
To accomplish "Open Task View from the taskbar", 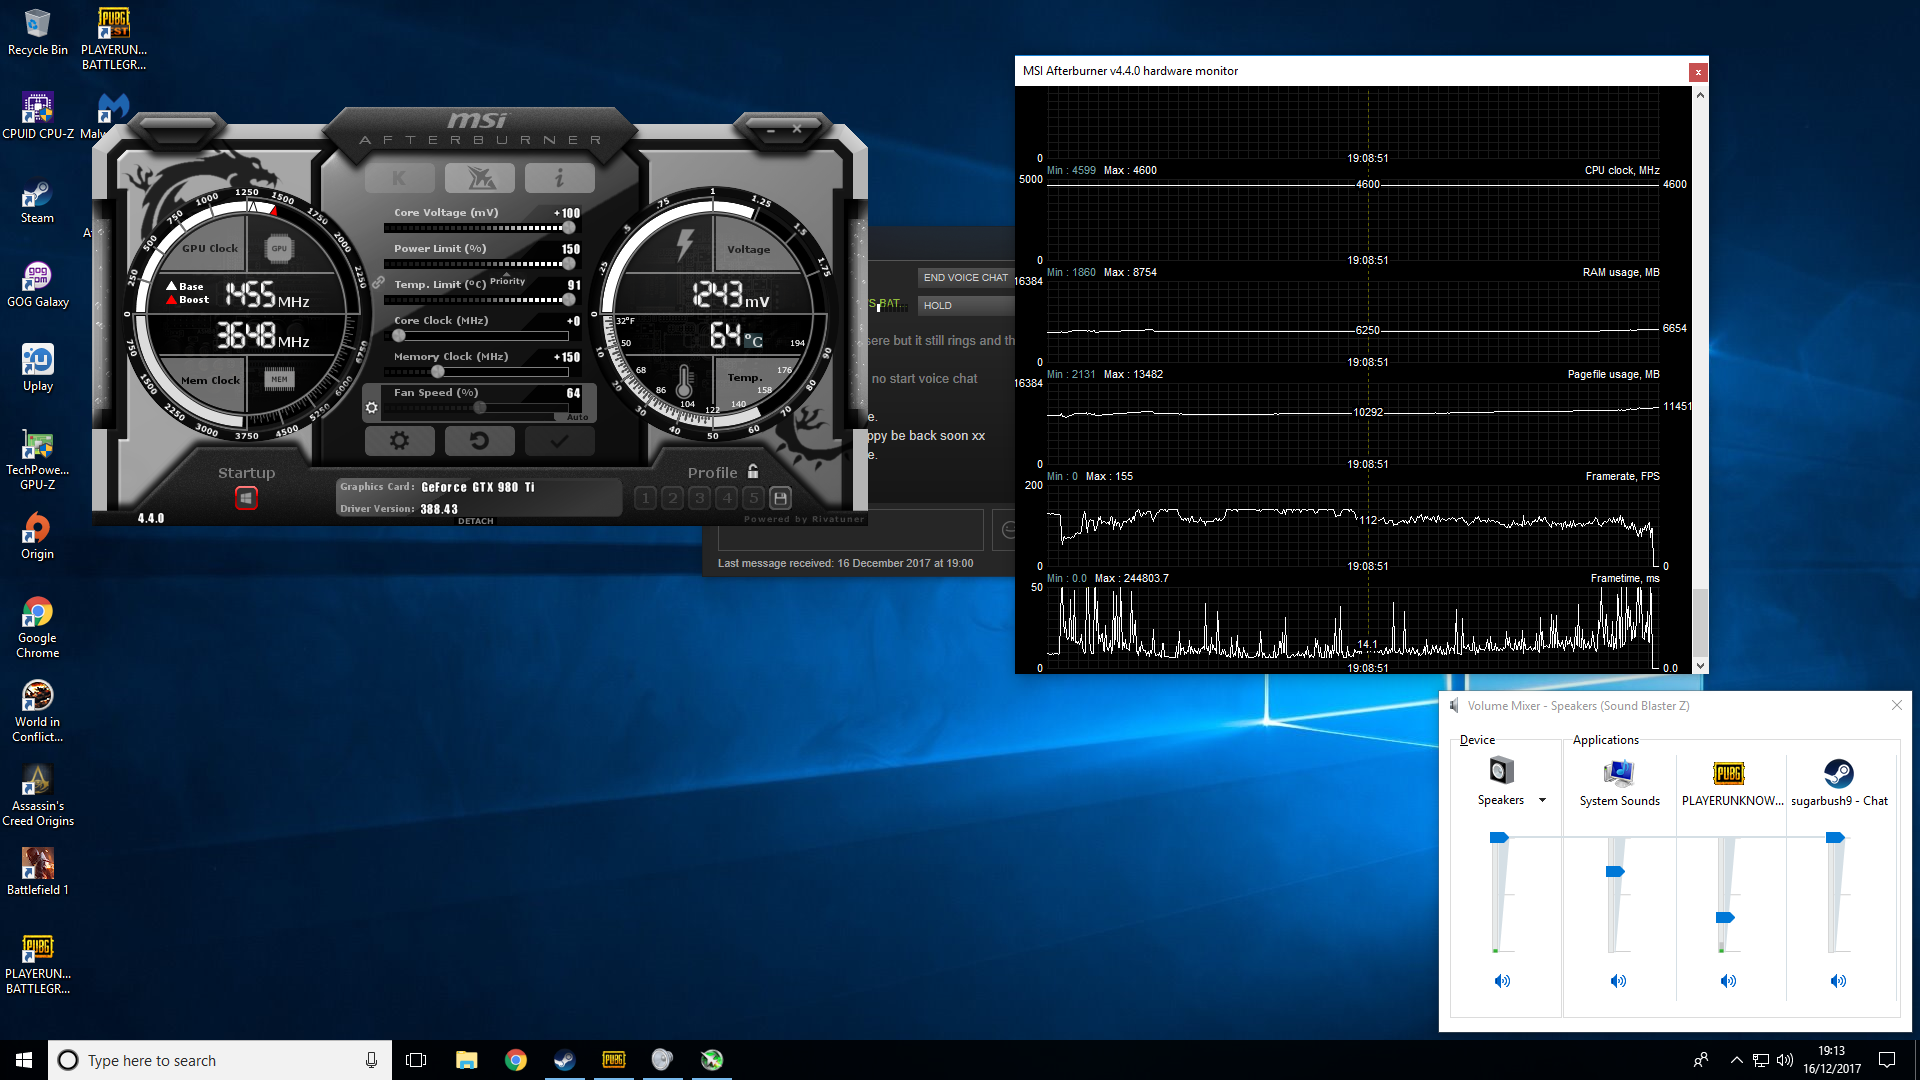I will pos(416,1060).
